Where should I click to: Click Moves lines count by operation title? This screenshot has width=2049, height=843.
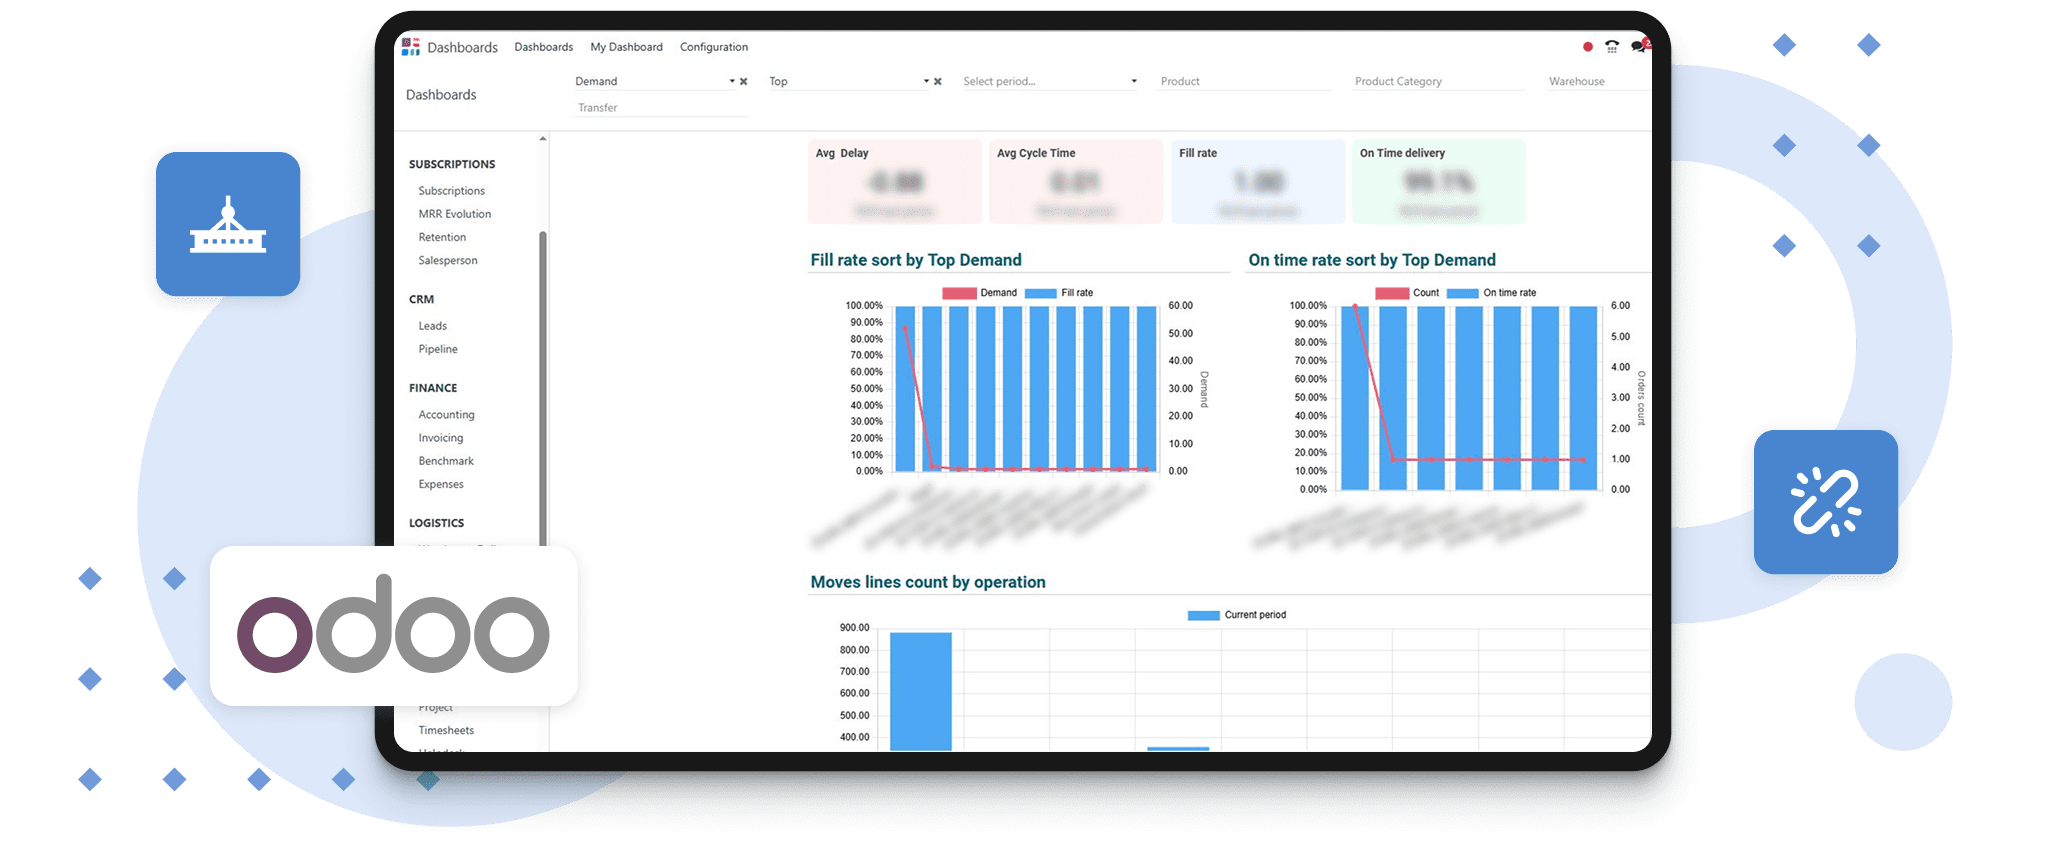pos(928,582)
